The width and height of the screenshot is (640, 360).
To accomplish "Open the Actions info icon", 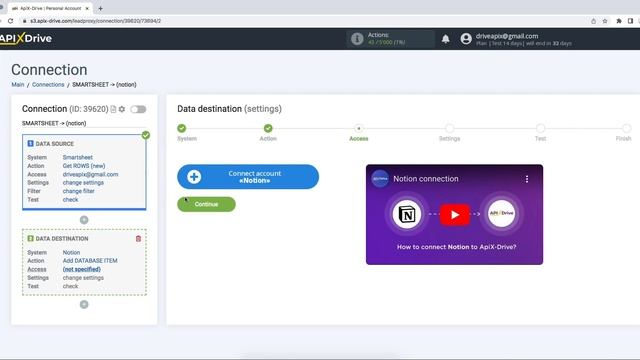I will pos(357,39).
